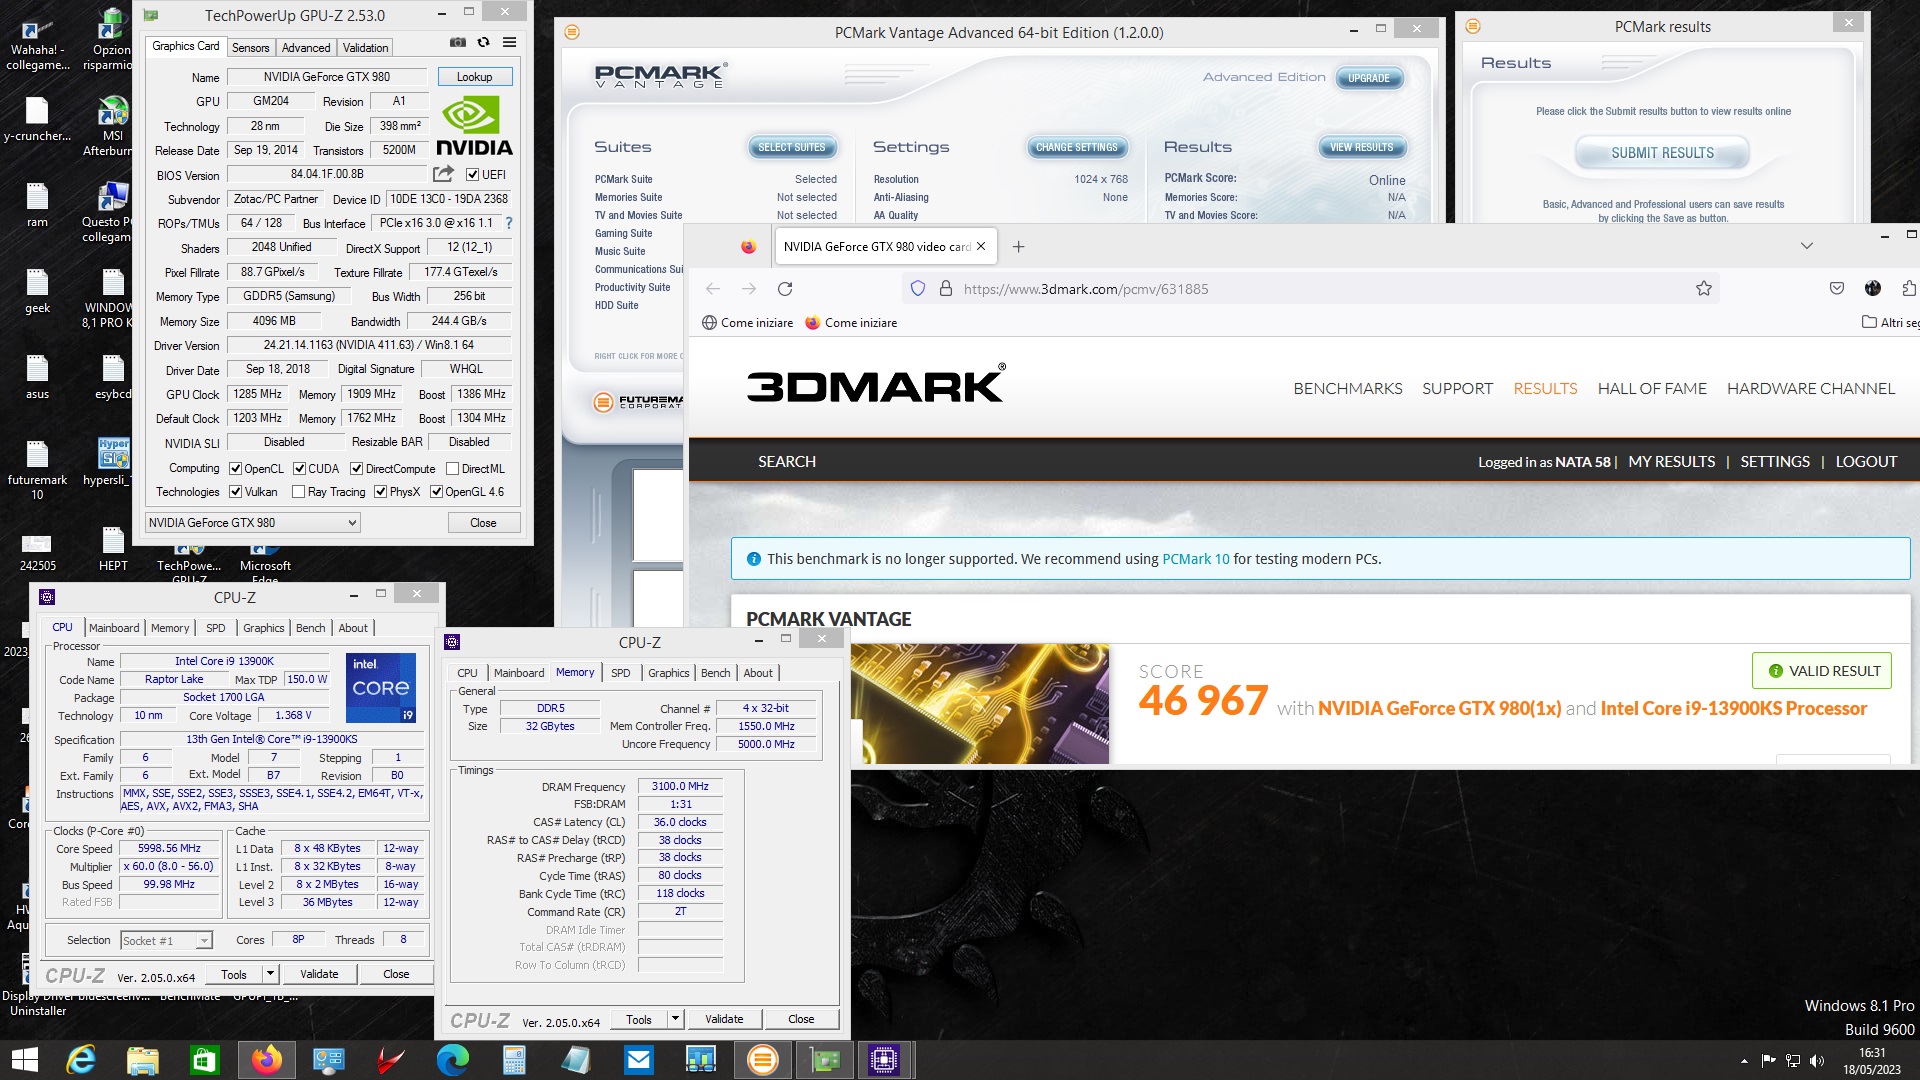The width and height of the screenshot is (1920, 1080).
Task: Click the Lookup button in GPU-Z
Action: (475, 77)
